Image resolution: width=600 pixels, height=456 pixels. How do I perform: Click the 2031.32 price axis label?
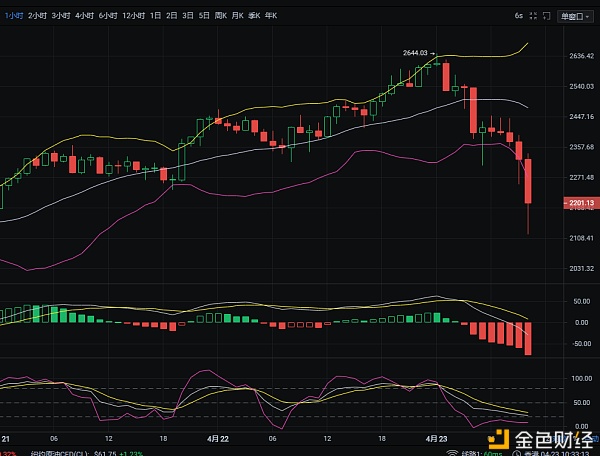pos(582,269)
